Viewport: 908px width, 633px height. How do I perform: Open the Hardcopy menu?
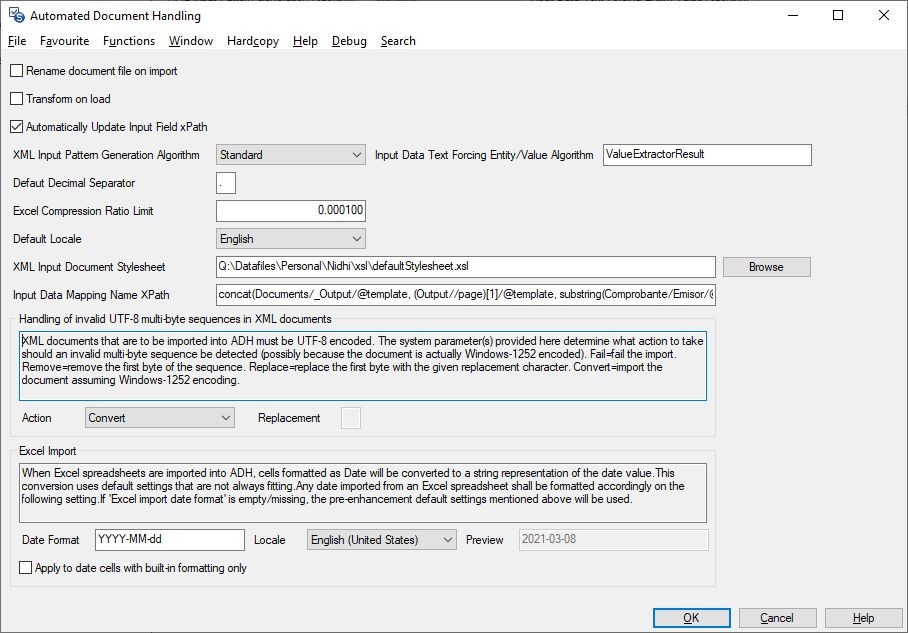(252, 41)
